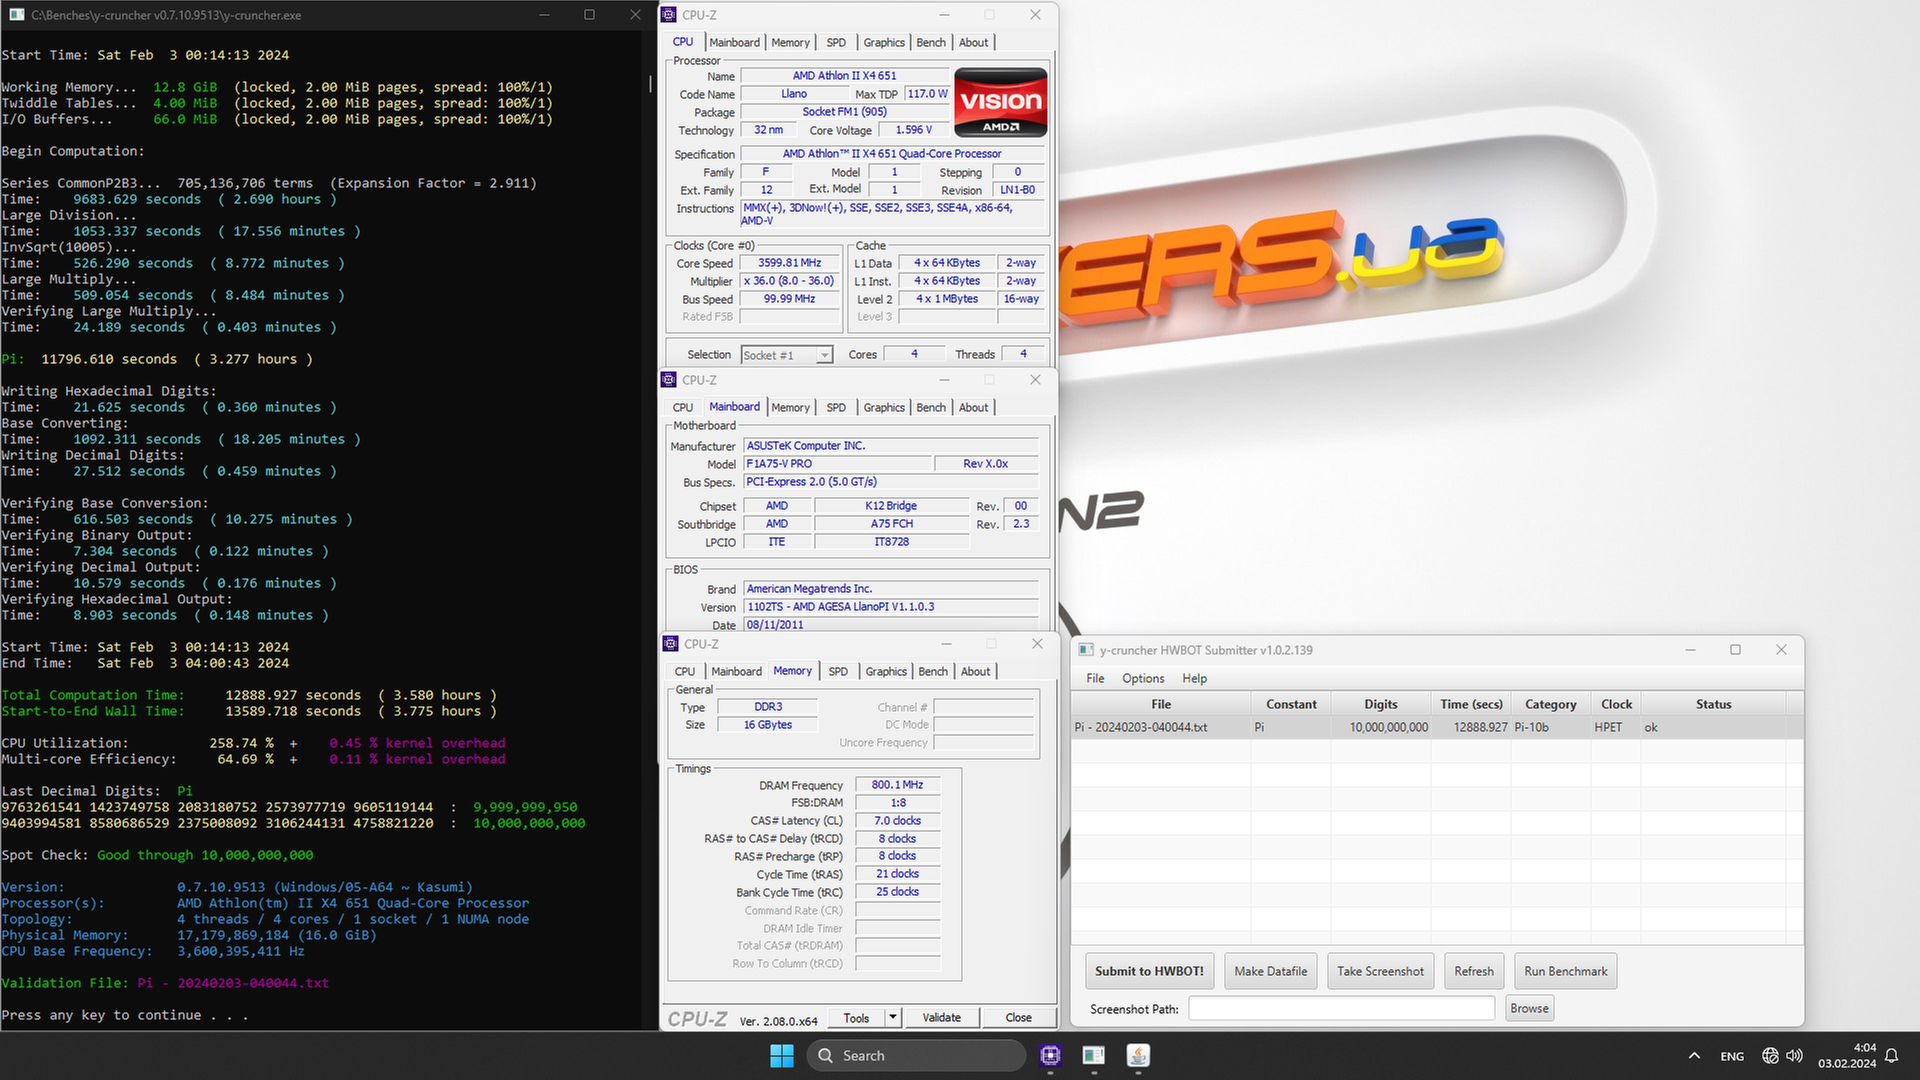Show hidden tray icons chevron
Viewport: 1920px width, 1080px height.
click(1694, 1056)
